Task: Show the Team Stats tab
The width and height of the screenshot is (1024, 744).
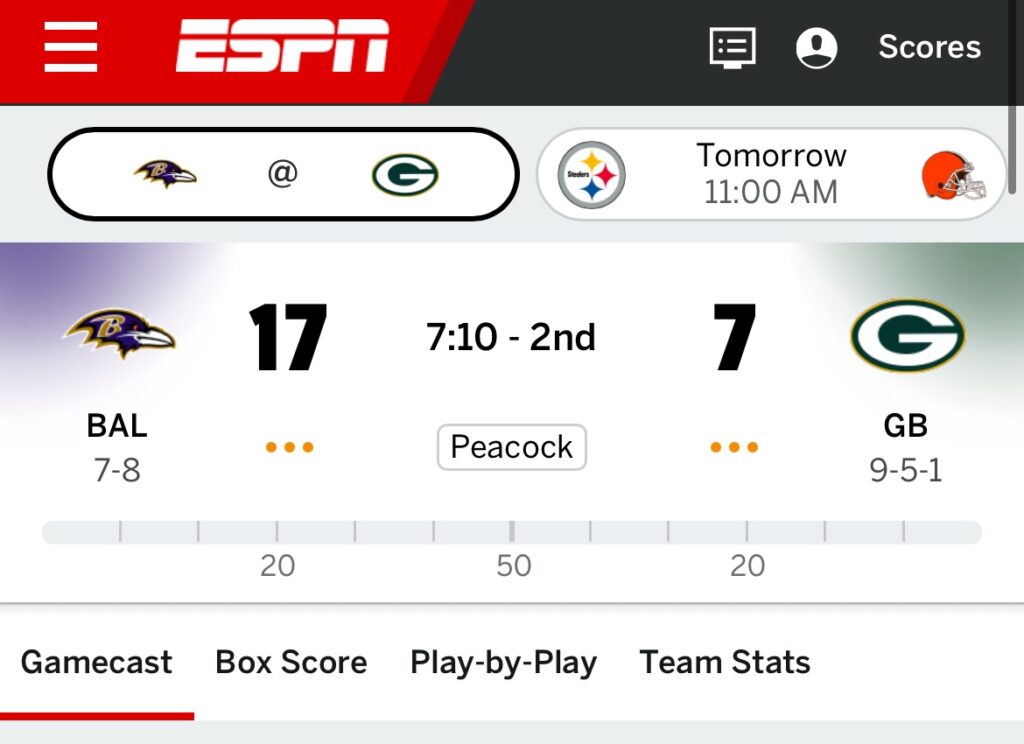Action: [725, 662]
